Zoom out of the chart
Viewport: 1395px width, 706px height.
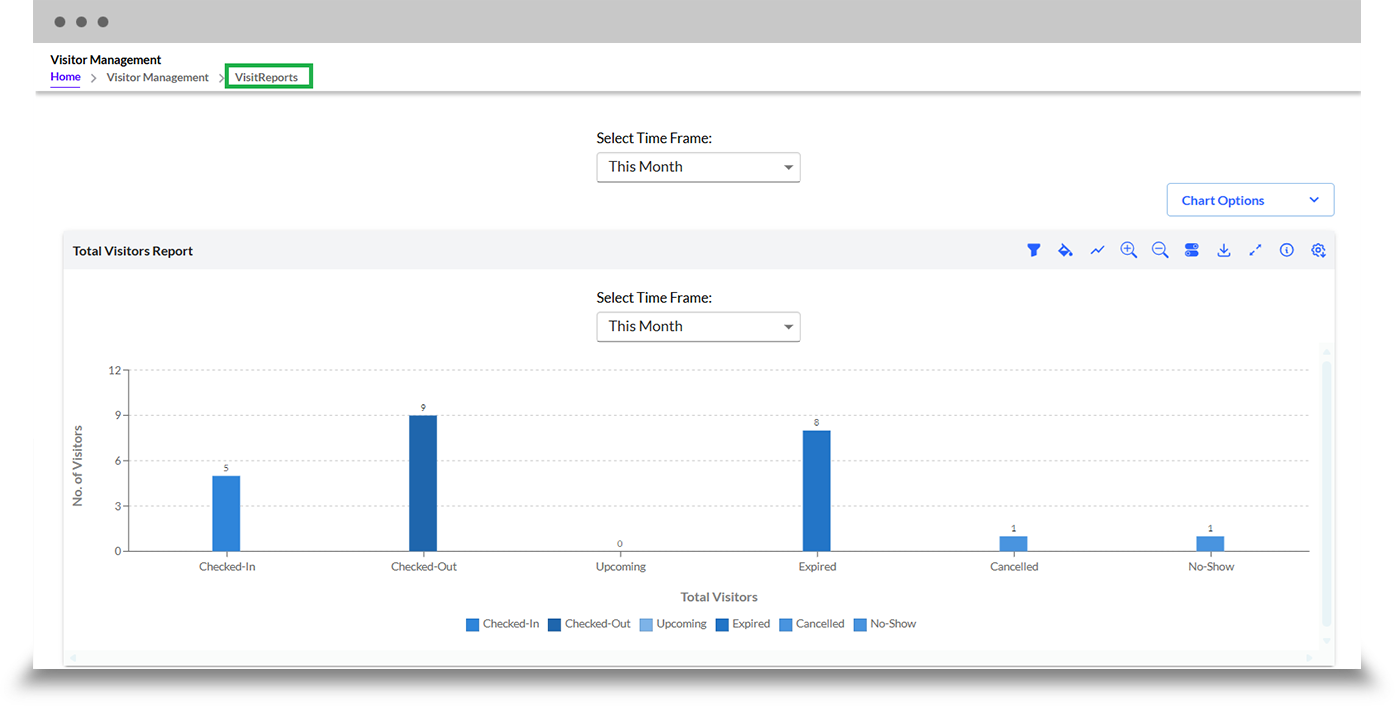pos(1160,251)
